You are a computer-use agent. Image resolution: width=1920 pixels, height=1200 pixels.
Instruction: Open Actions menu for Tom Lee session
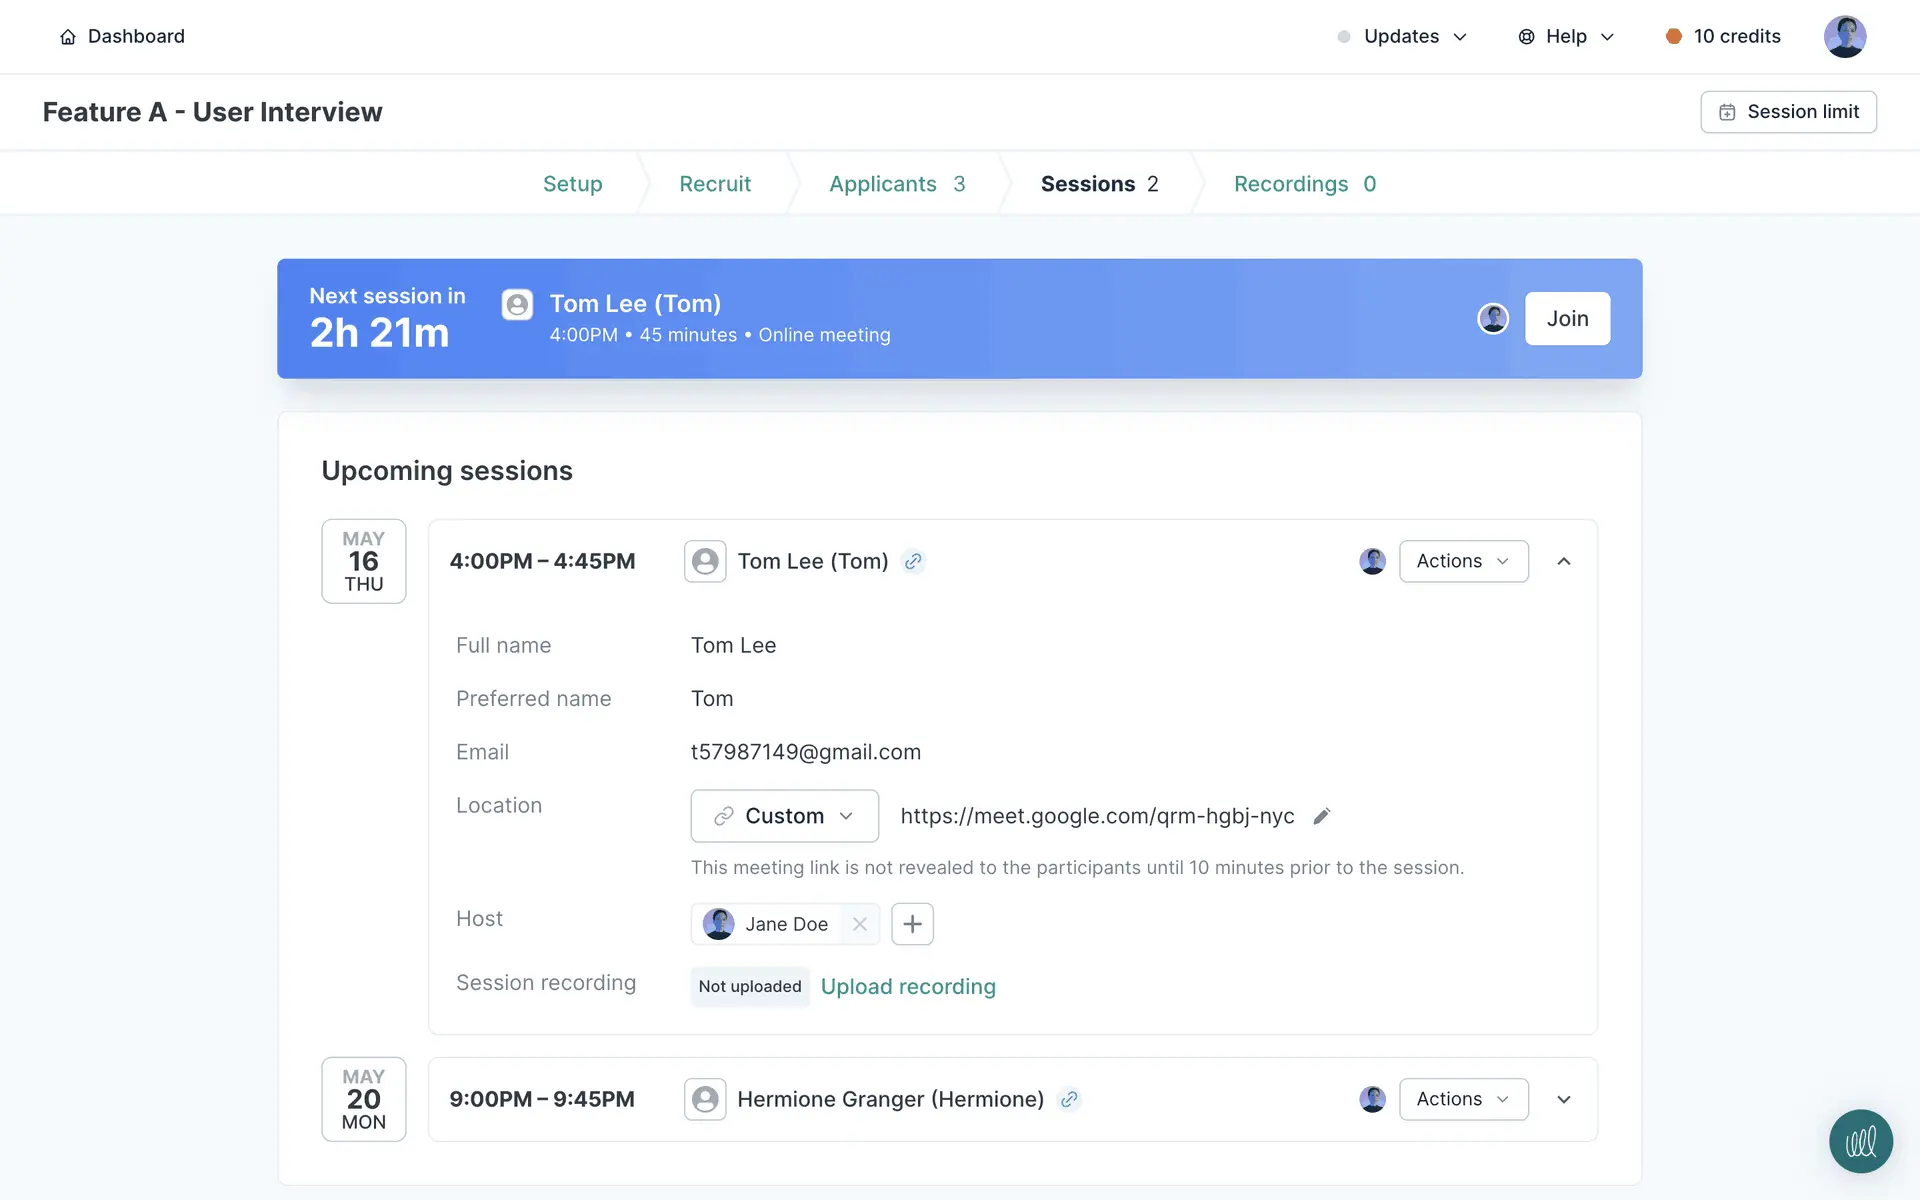pos(1463,561)
